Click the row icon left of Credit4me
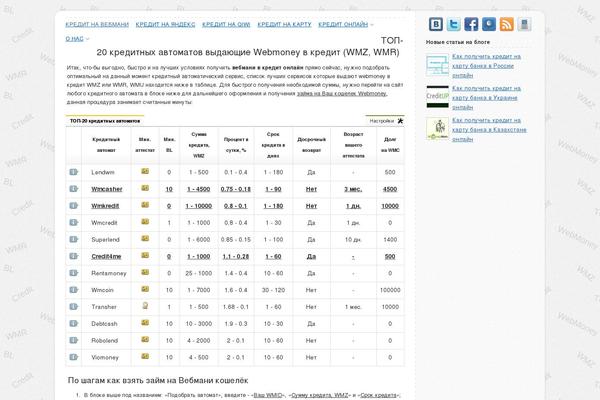This screenshot has height=400, width=600. pyautogui.click(x=73, y=256)
